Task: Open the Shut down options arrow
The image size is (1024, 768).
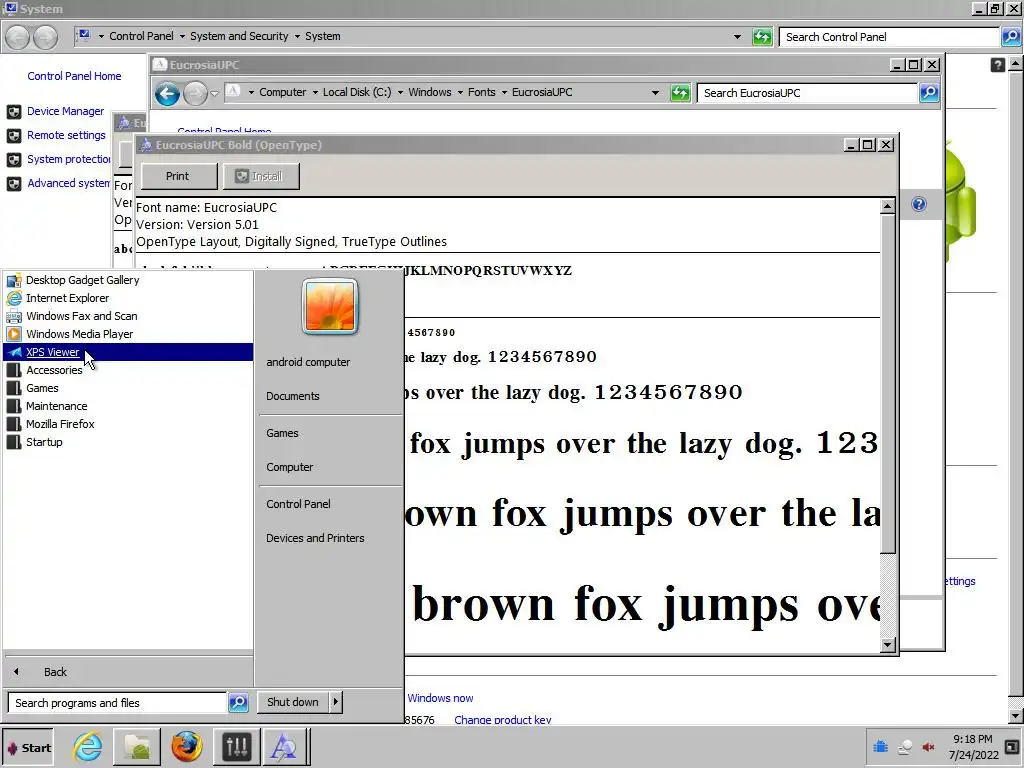Action: click(336, 702)
